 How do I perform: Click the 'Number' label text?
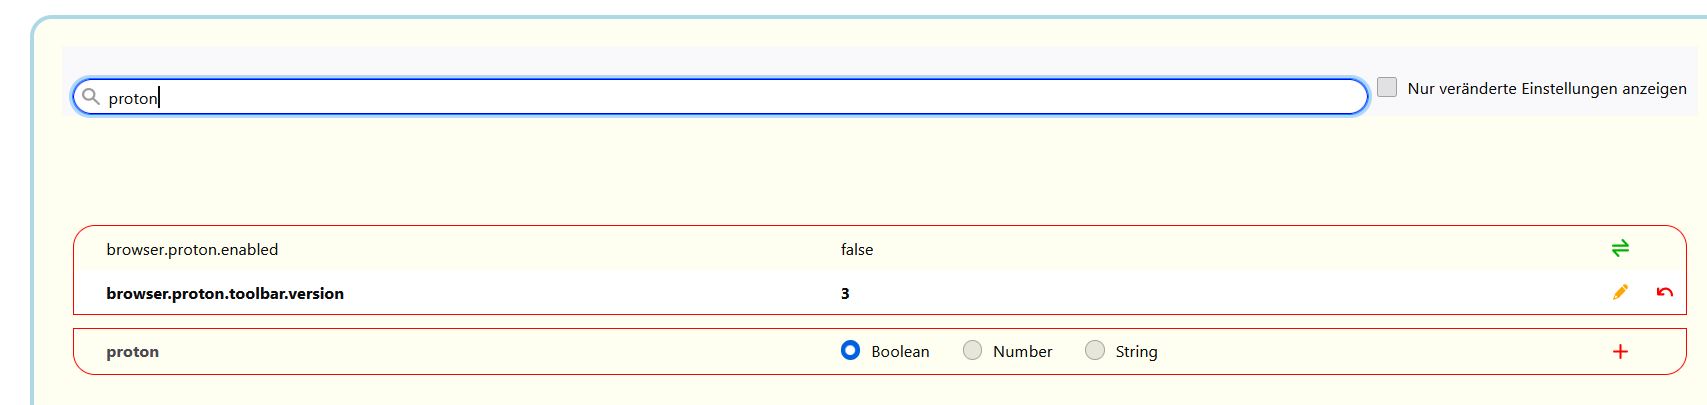[1022, 352]
